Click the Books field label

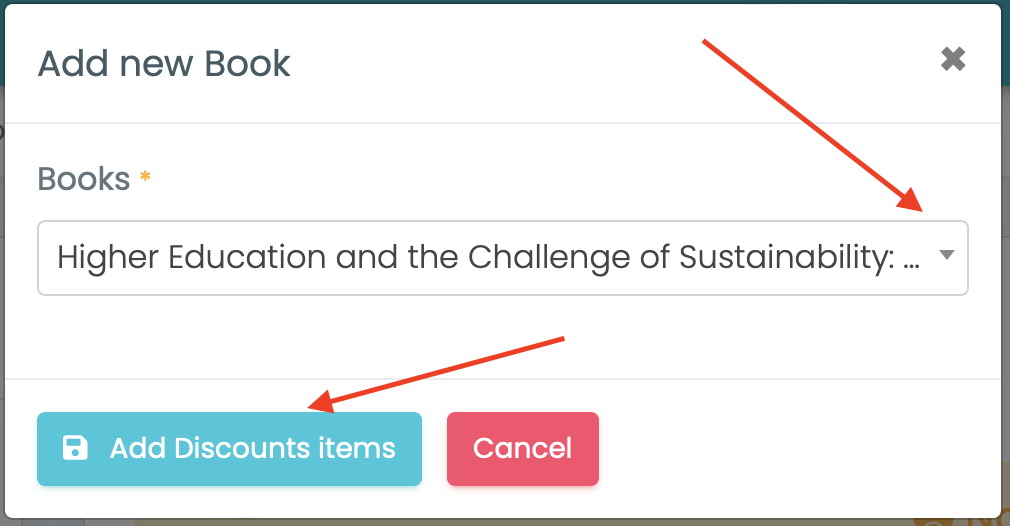[84, 179]
